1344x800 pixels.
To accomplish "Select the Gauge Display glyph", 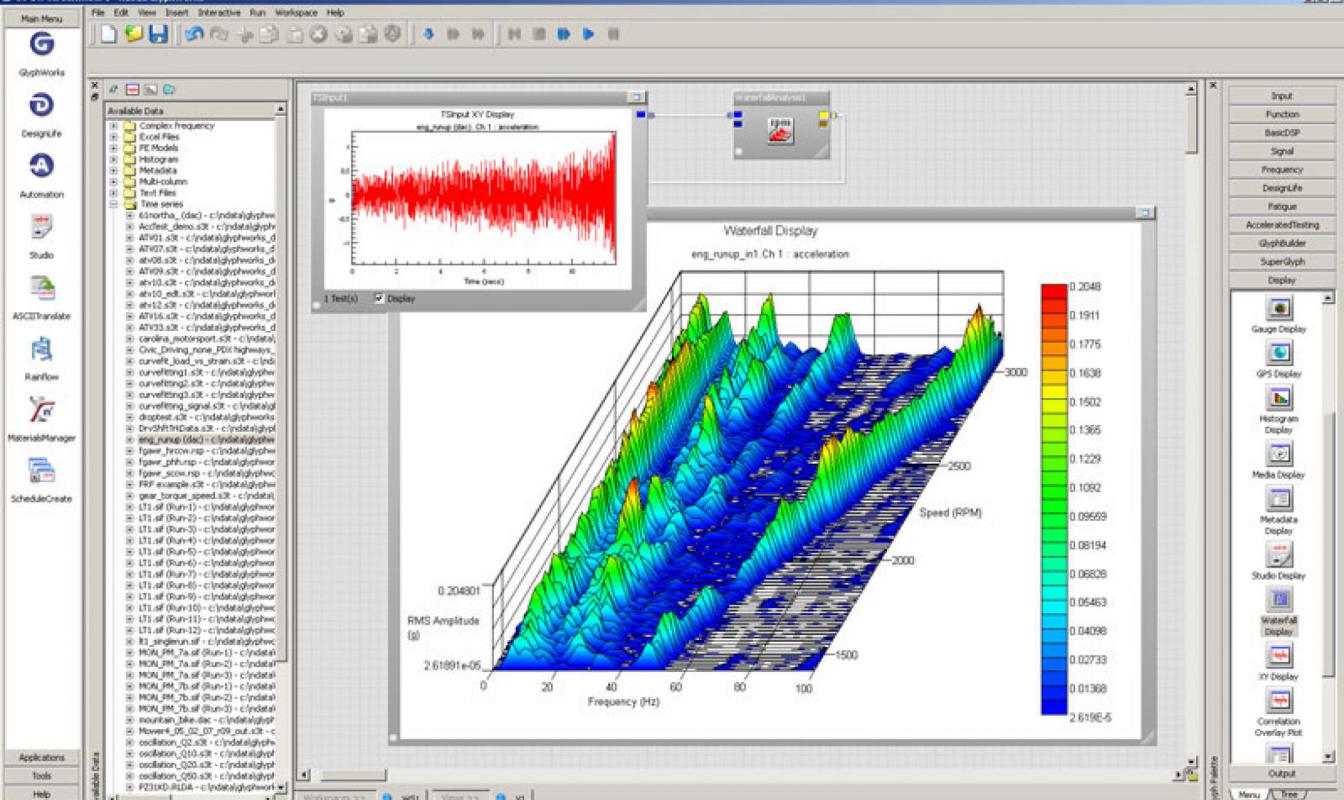I will coord(1279,308).
